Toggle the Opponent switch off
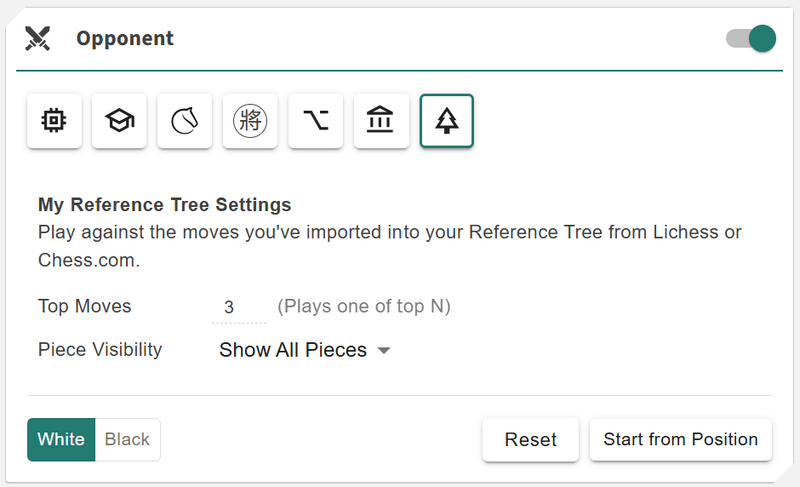 [751, 39]
